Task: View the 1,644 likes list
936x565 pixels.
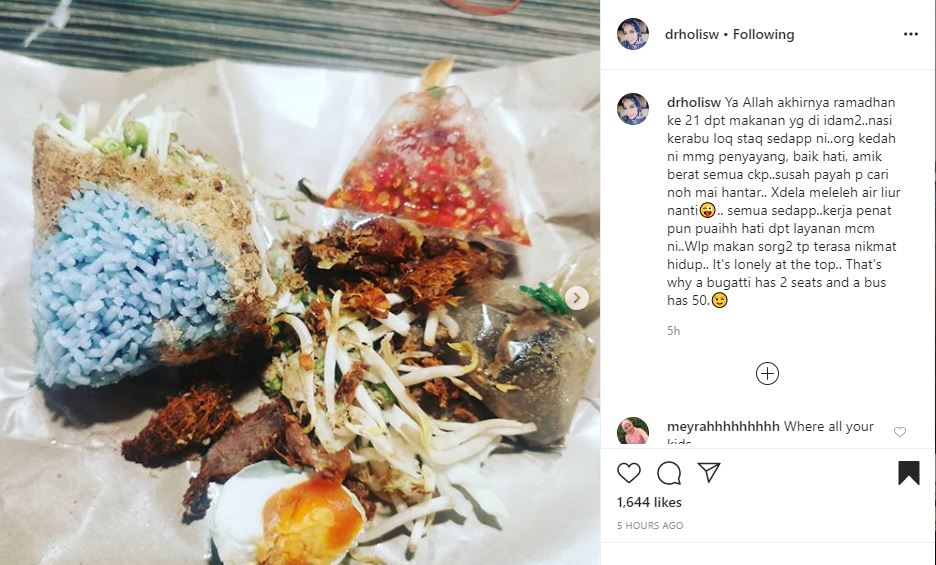Action: tap(649, 502)
